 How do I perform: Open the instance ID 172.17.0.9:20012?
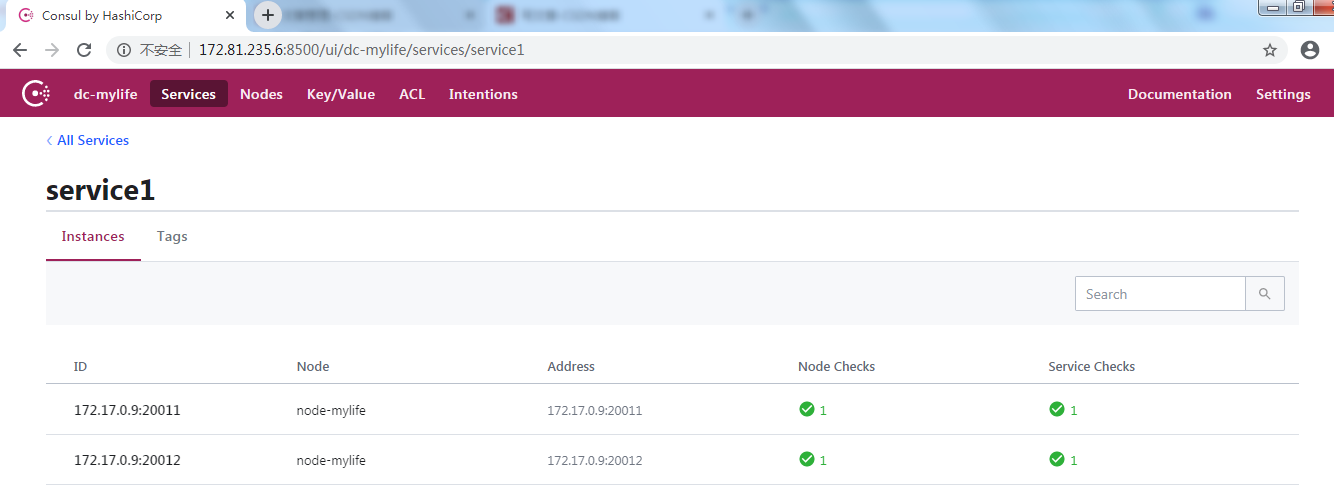point(127,460)
